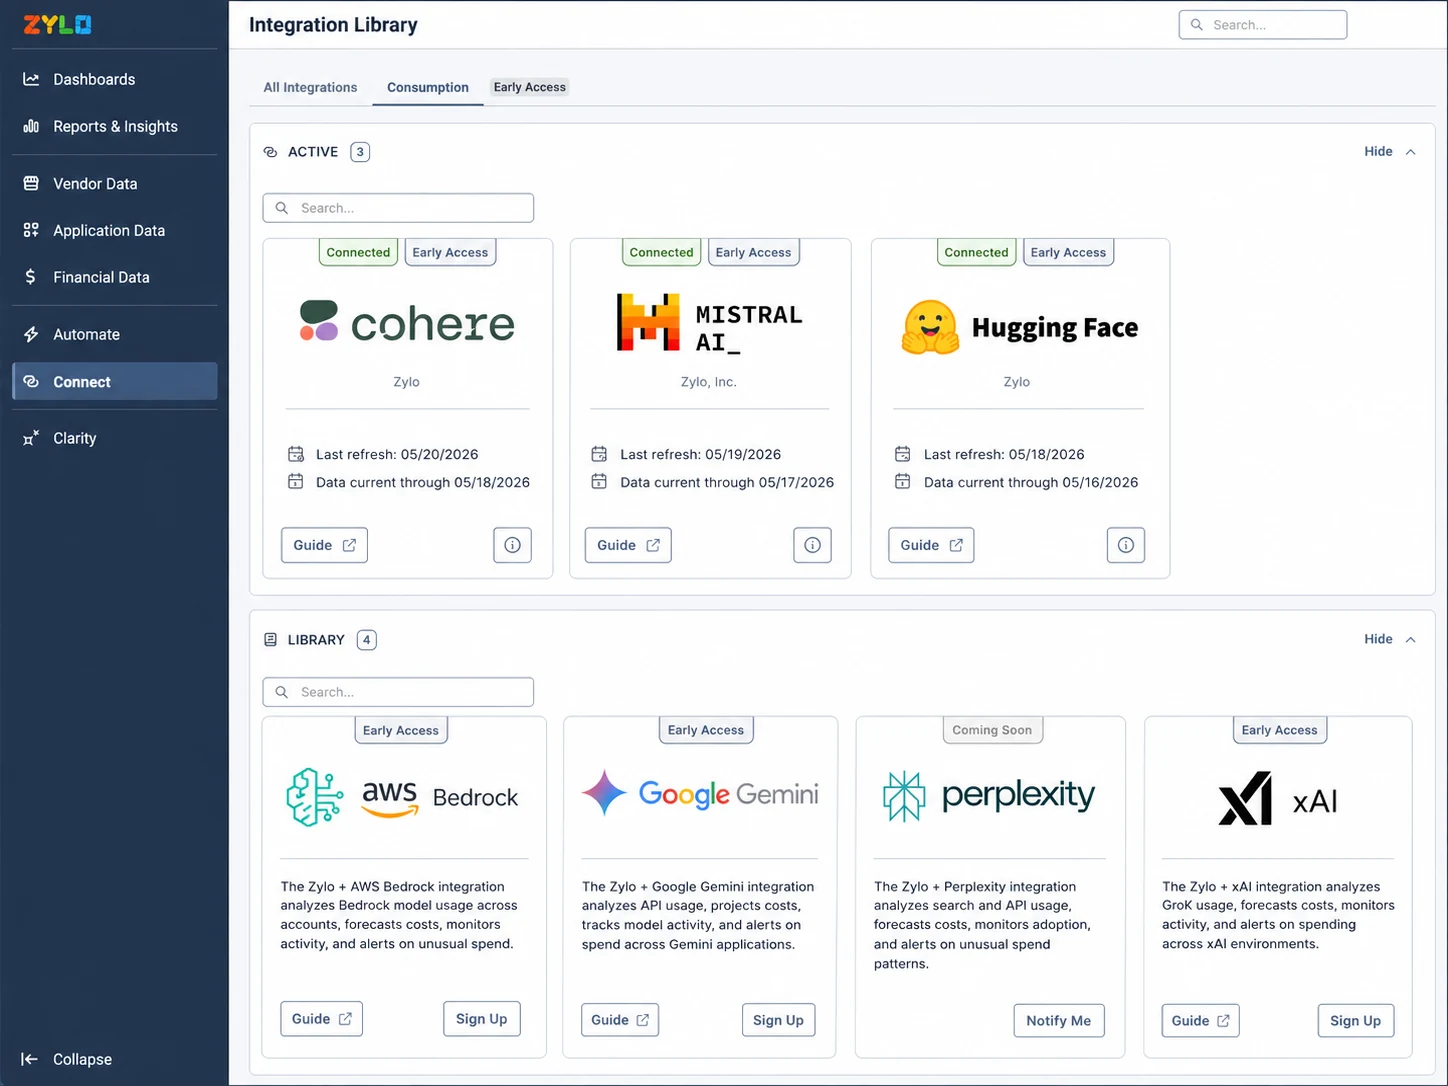Screen dimensions: 1448x1086
Task: Sign up for Google Gemini integration
Action: pos(778,1020)
